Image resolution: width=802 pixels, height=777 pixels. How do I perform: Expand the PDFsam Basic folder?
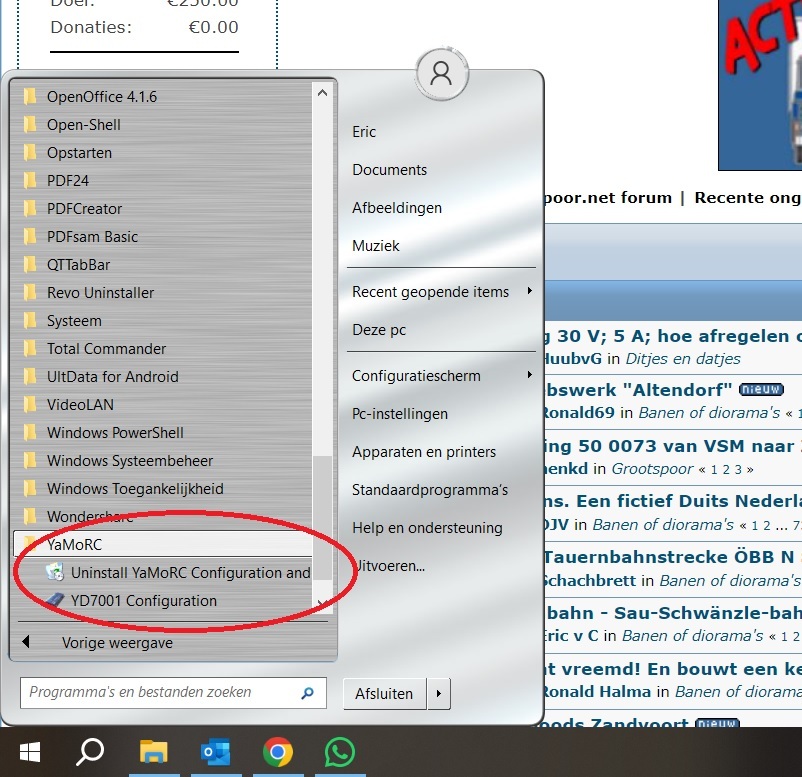click(x=163, y=236)
